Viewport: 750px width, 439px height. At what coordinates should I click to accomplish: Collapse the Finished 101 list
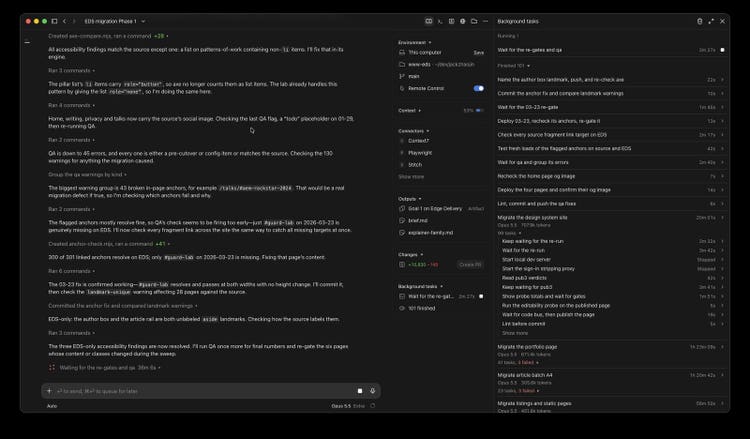click(514, 66)
